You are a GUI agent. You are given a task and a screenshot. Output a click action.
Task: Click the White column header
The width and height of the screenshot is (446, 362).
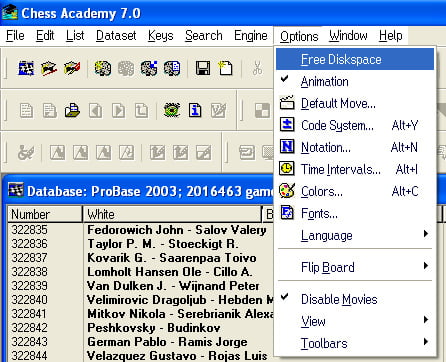173,214
